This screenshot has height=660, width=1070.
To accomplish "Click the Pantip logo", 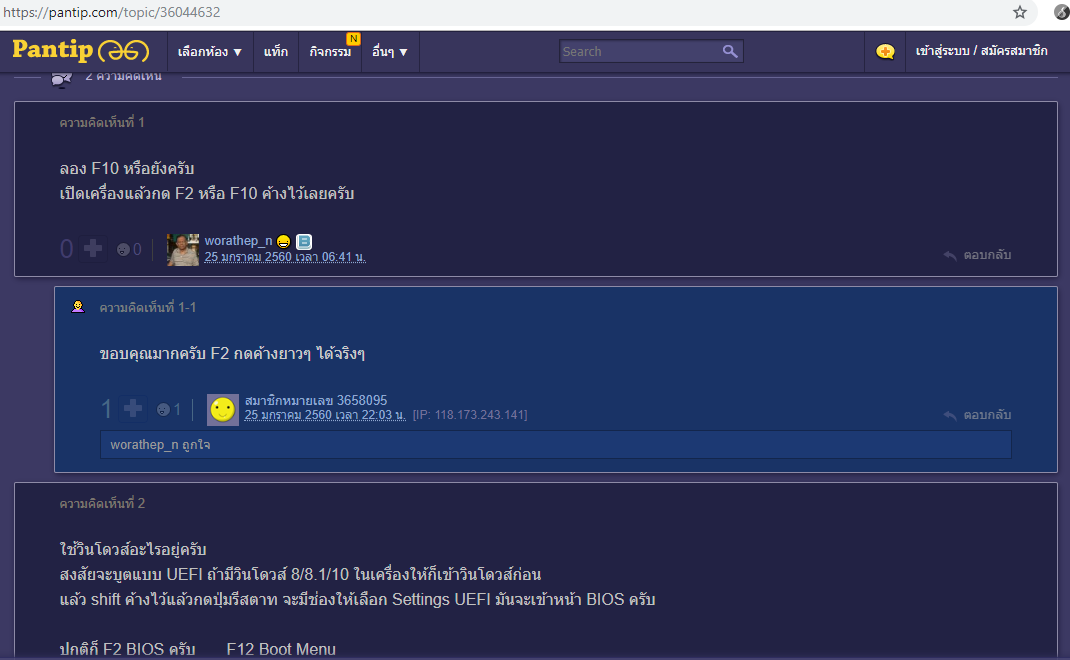I will pos(80,51).
